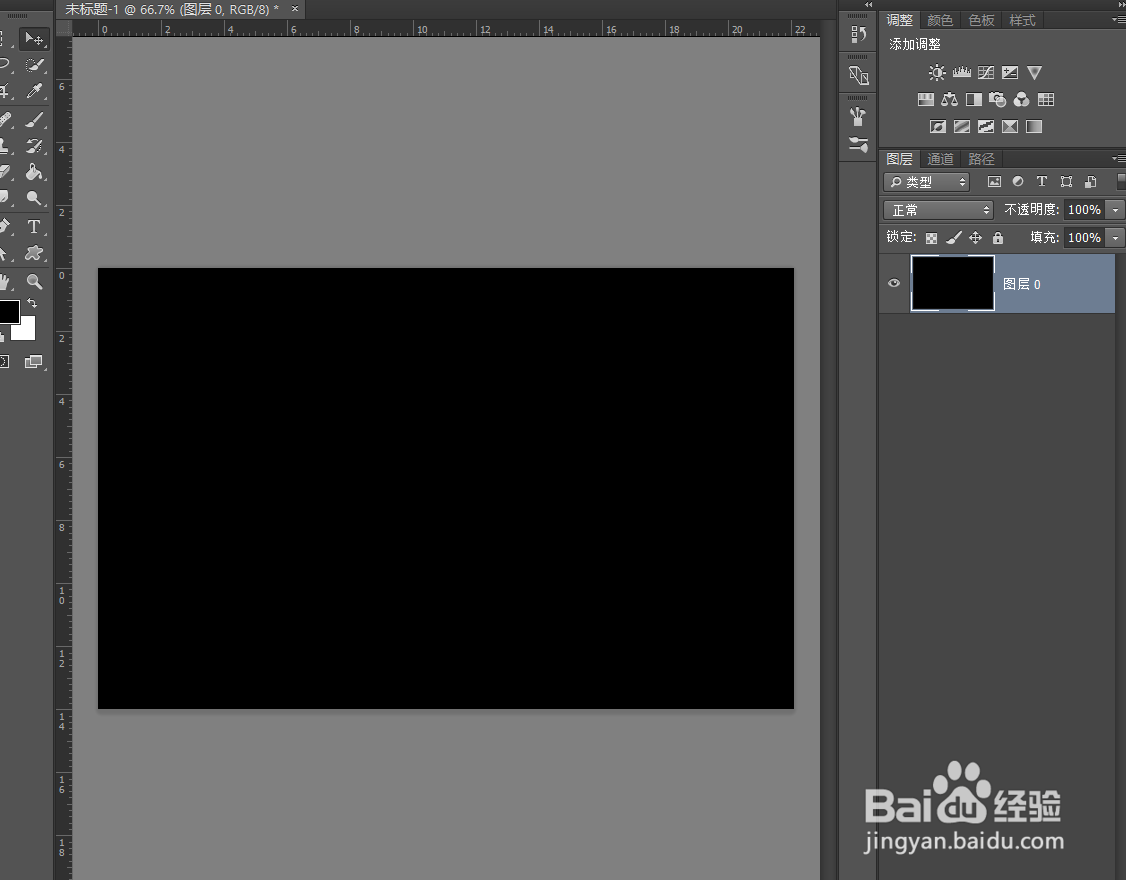Toggle filter for smart objects

pyautogui.click(x=1091, y=182)
